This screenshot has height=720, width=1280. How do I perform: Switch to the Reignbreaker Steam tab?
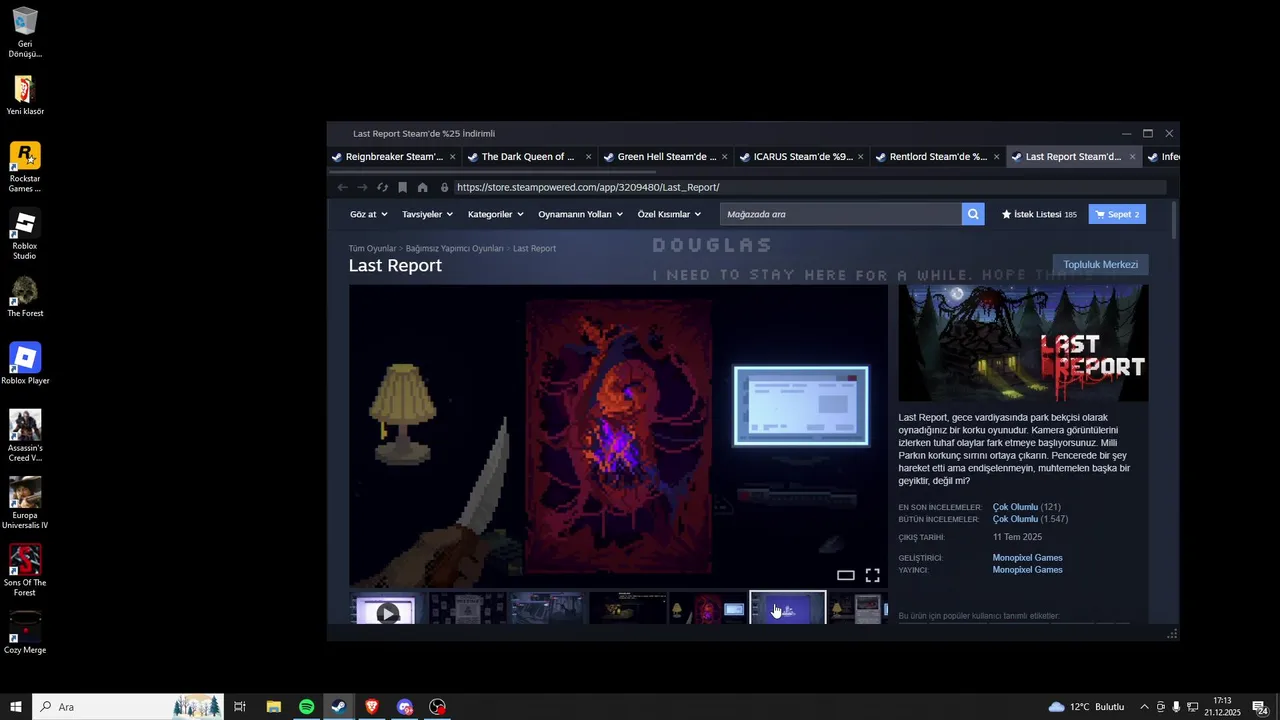pos(393,157)
